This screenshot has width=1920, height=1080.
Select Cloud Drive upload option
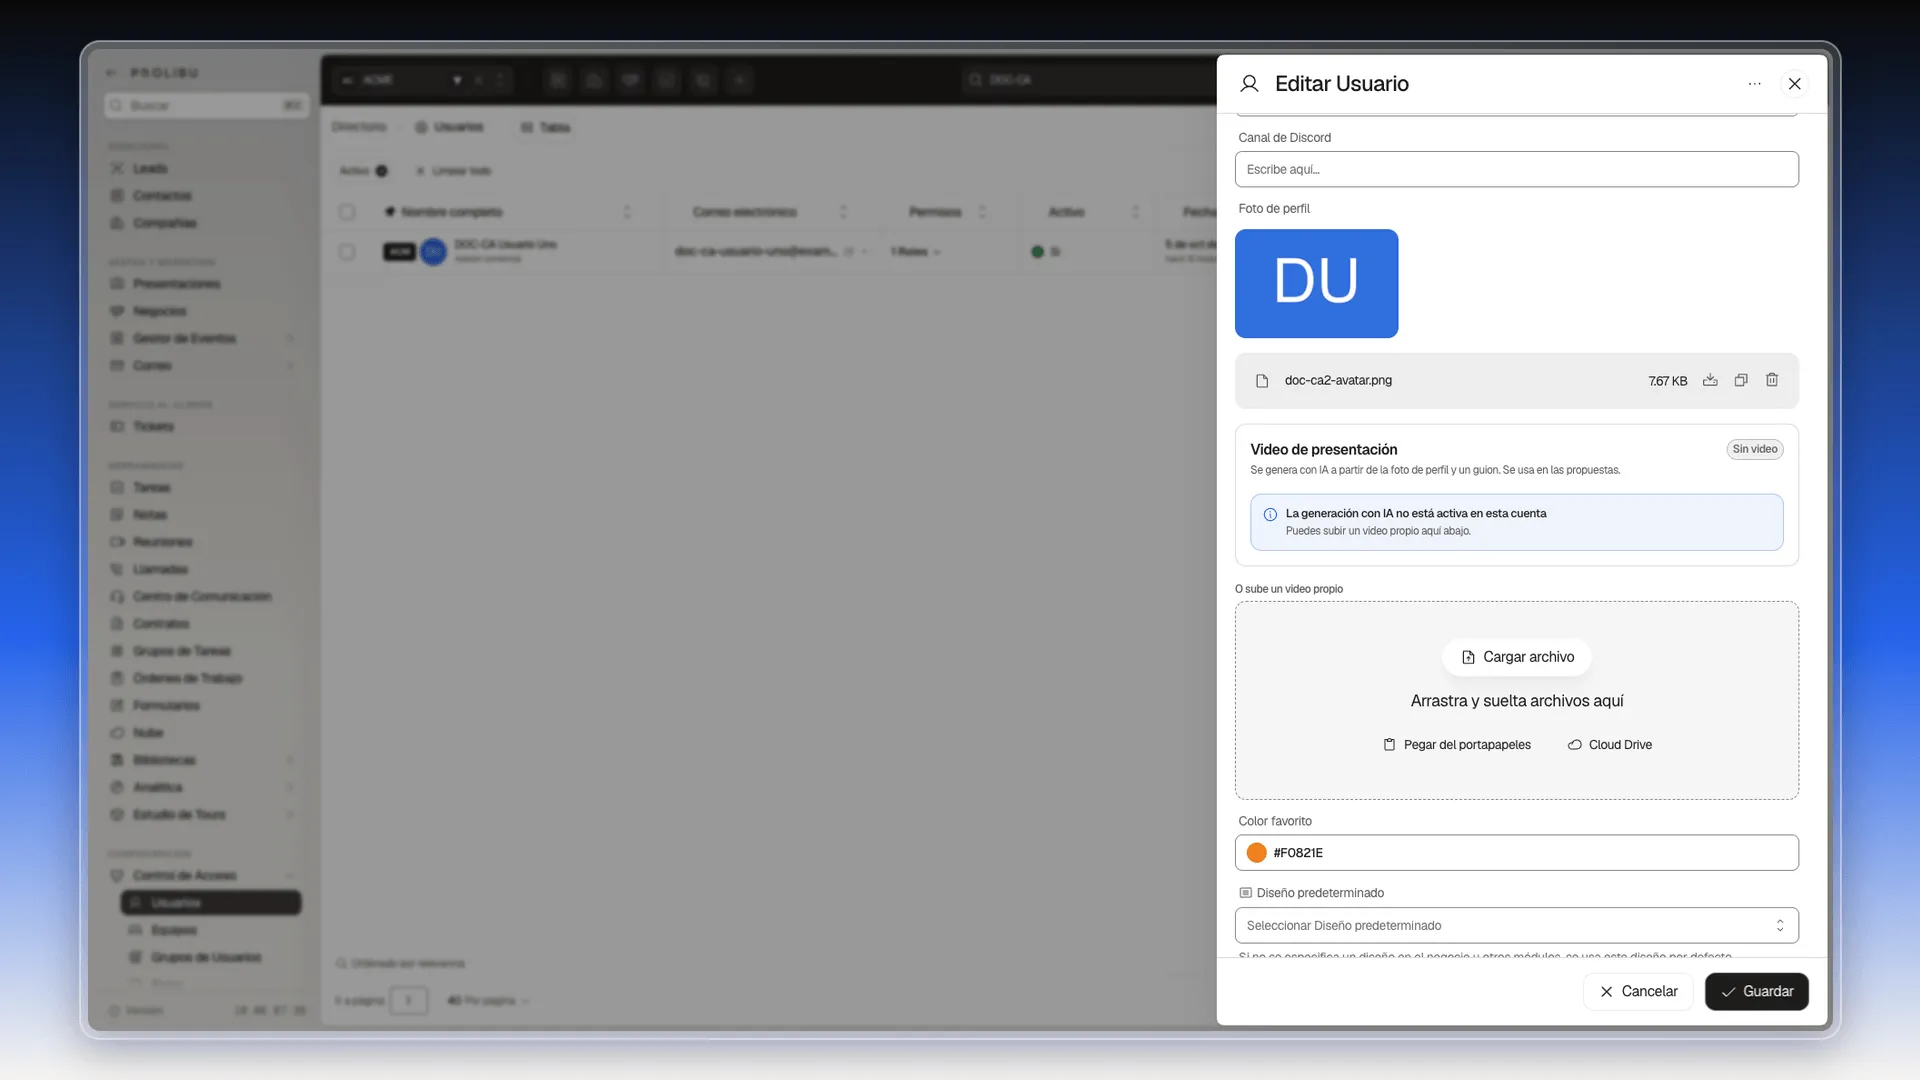point(1609,745)
